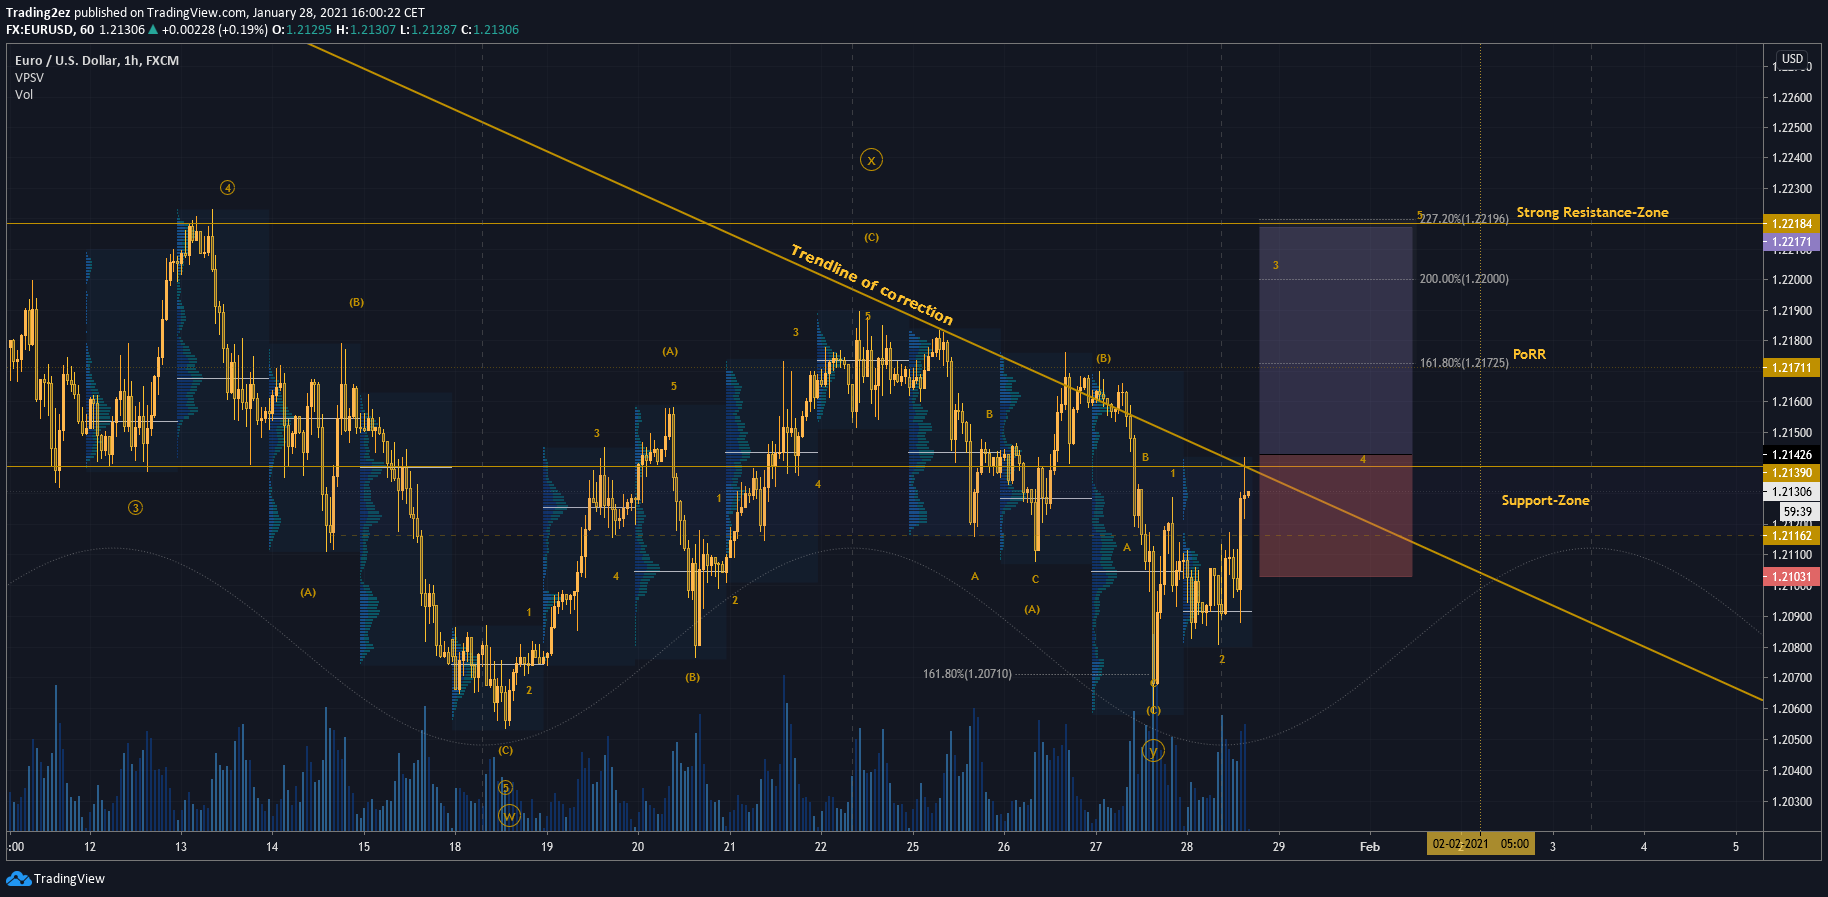Click the 1.21426 price label on the axis
Viewport: 1828px width, 897px height.
click(x=1791, y=455)
